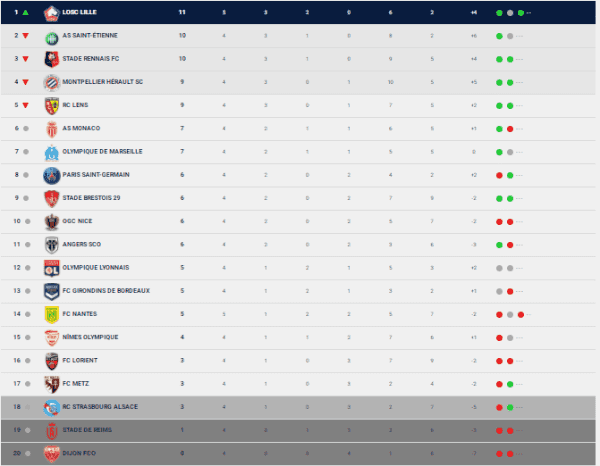
Task: Select the Montpellier Hérault SC crest
Action: coord(52,81)
